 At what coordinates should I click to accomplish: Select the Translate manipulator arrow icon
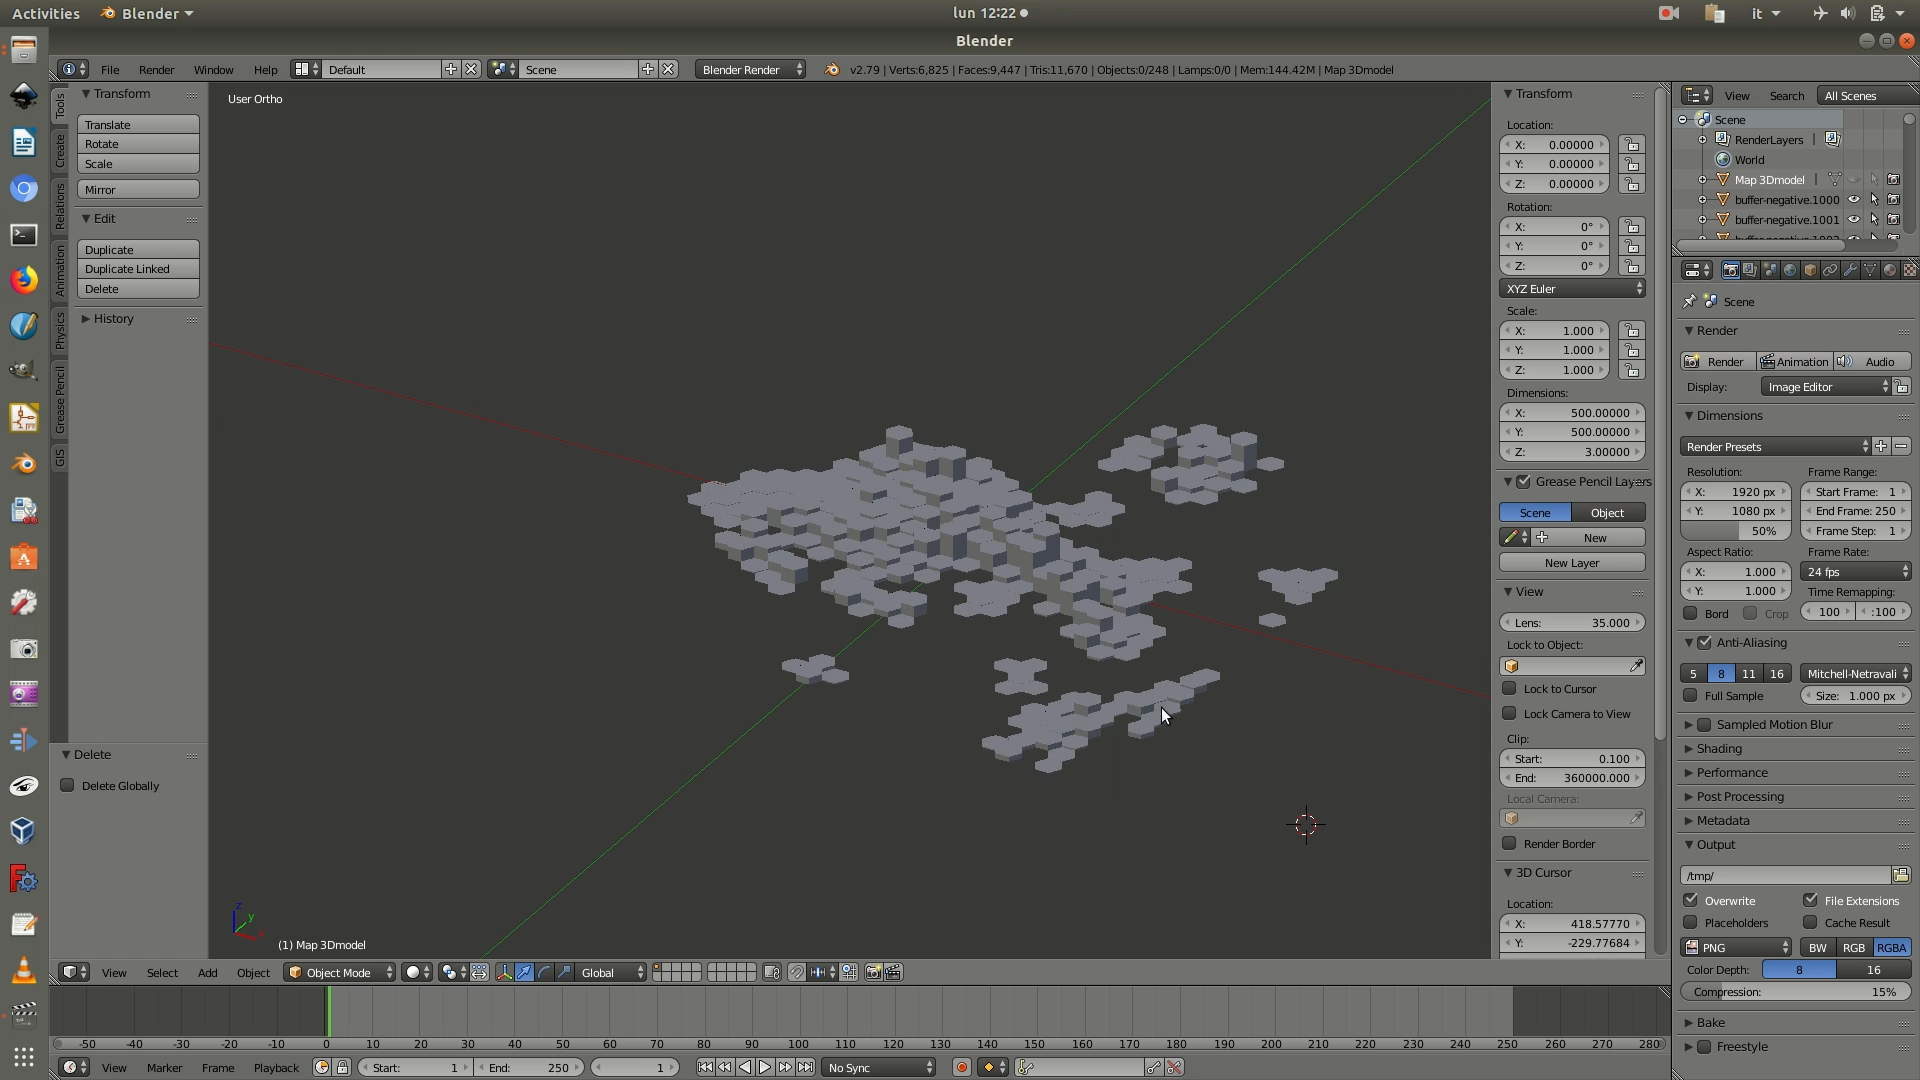pyautogui.click(x=524, y=972)
